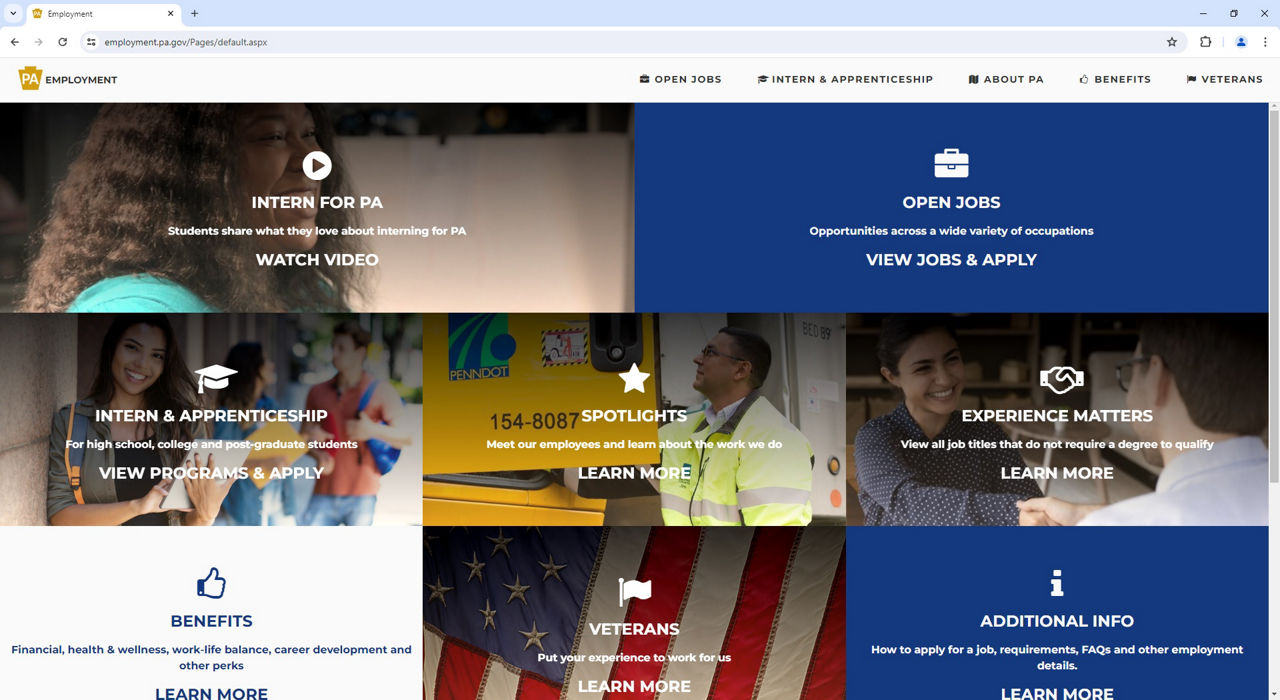Click the PA Employment keystone logo

pyautogui.click(x=68, y=79)
